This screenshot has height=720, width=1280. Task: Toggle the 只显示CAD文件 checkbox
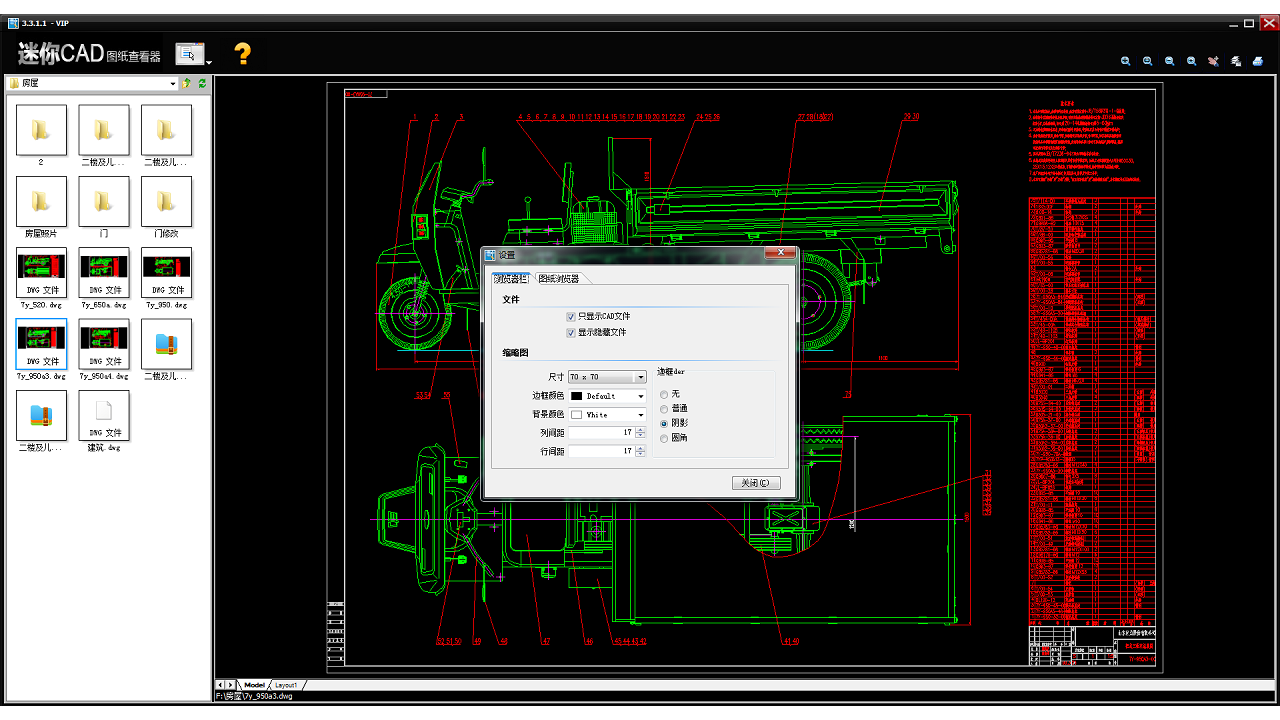pos(571,316)
